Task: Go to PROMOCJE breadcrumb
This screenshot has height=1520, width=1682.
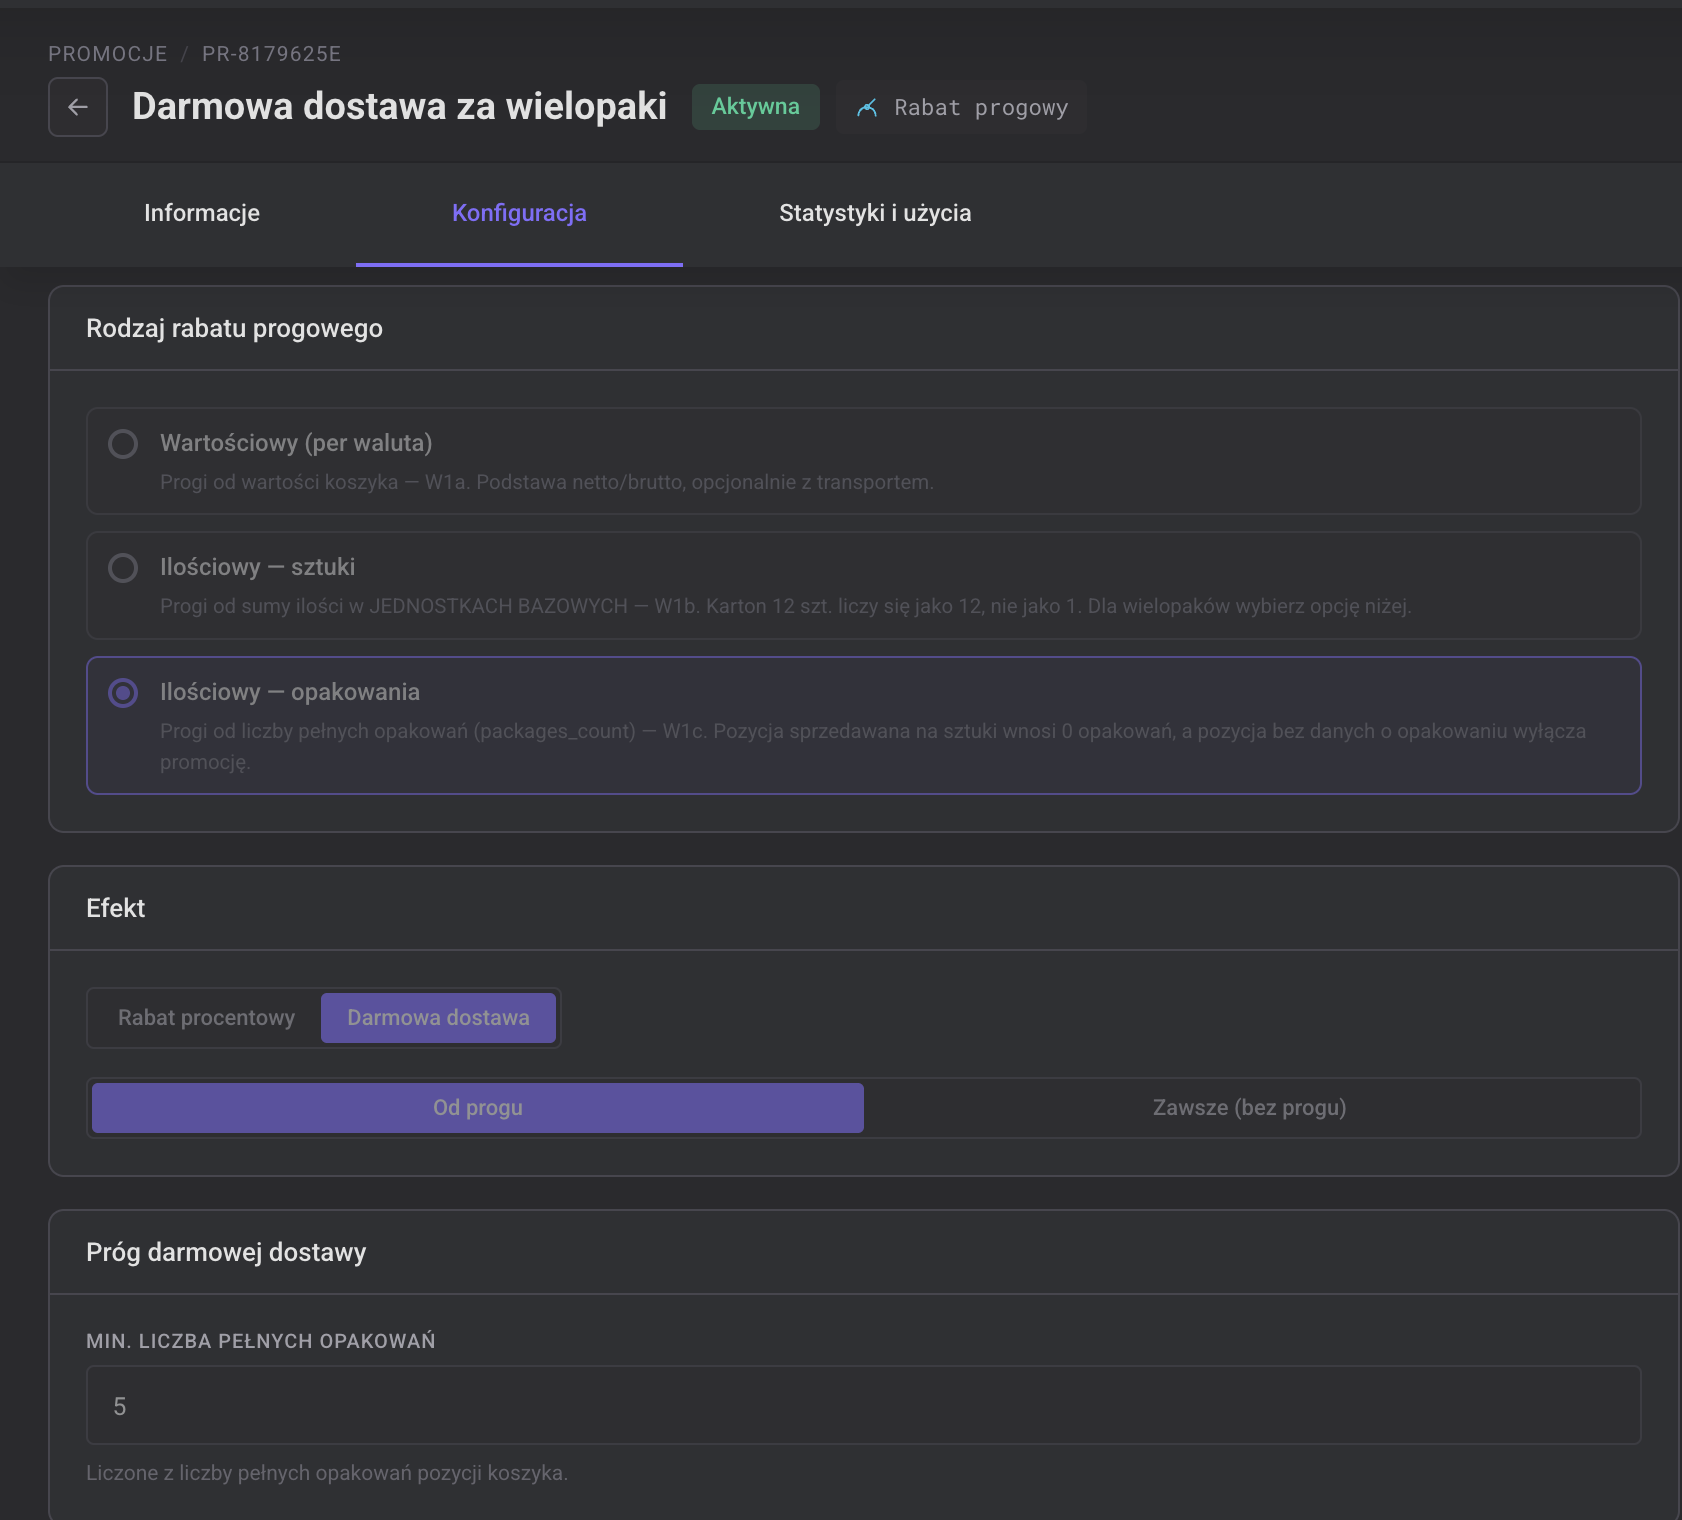Action: tap(108, 54)
